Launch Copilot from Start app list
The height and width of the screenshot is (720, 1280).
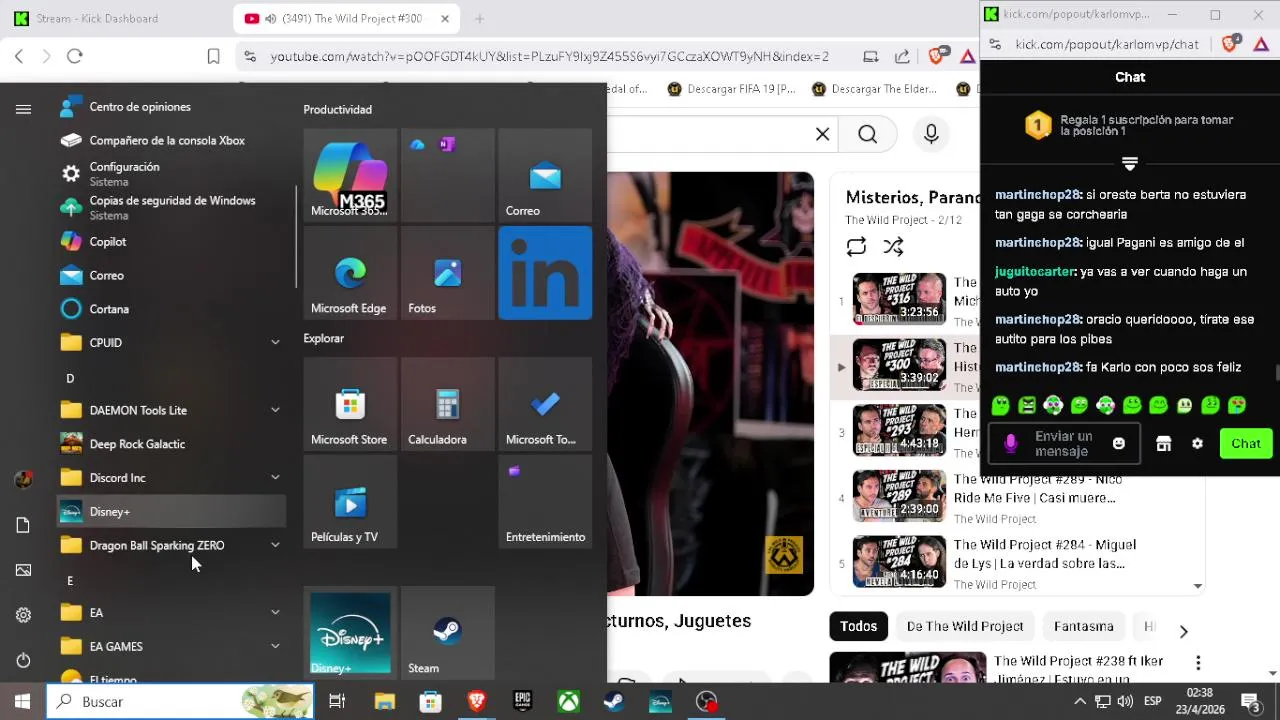[x=171, y=242]
